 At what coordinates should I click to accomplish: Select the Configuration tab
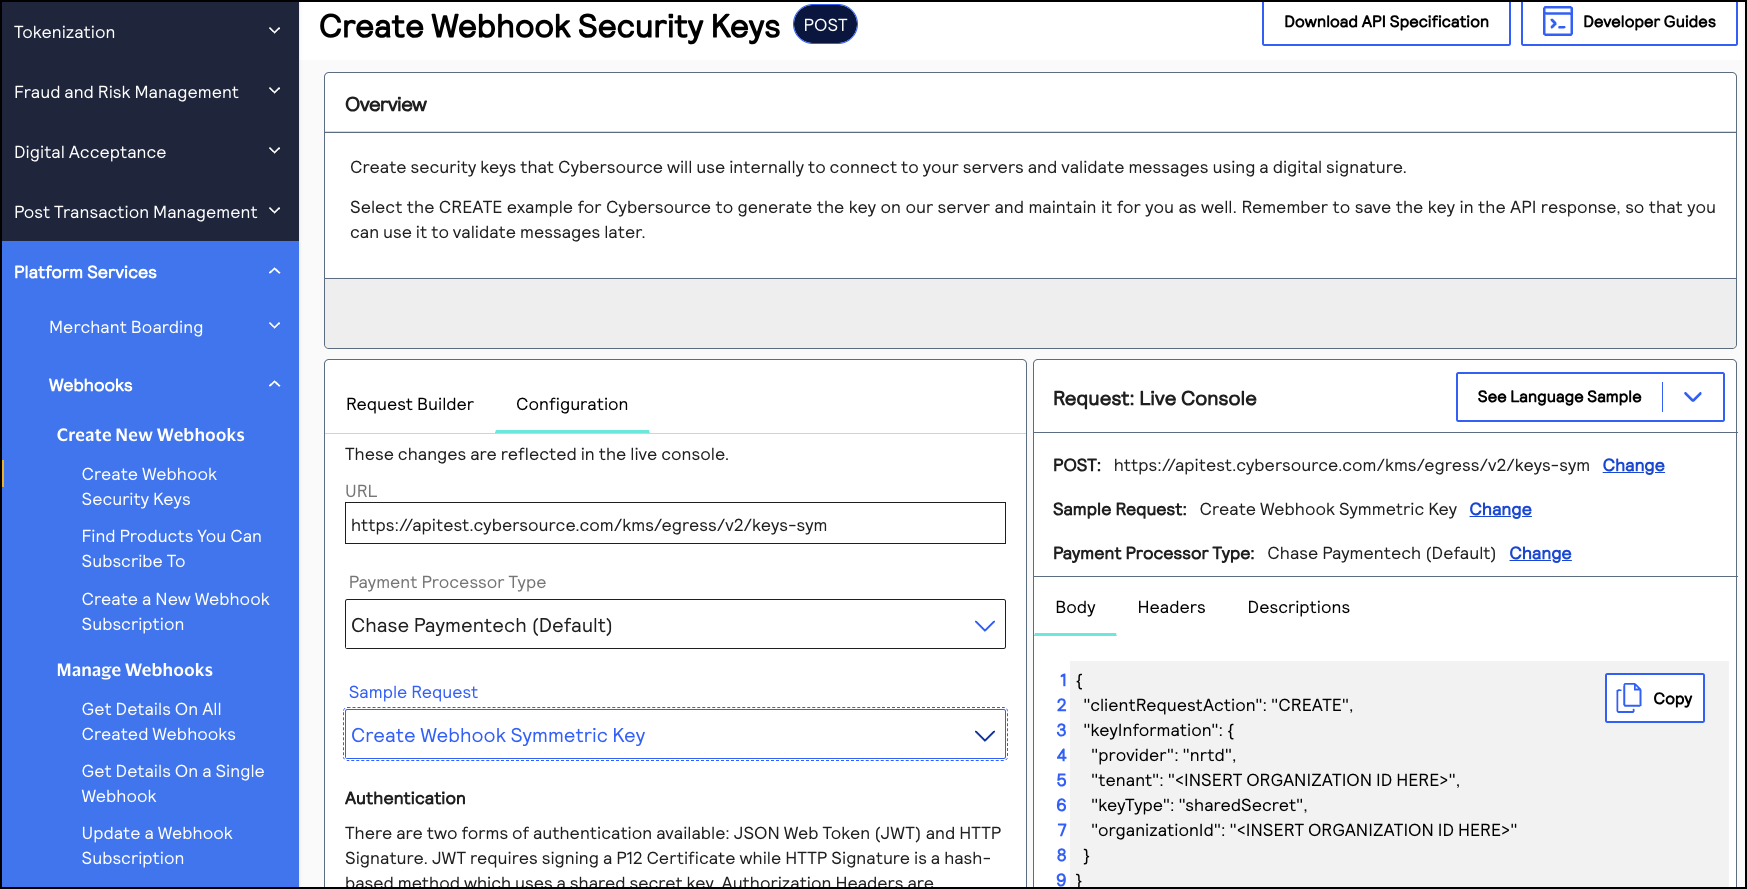pyautogui.click(x=572, y=404)
